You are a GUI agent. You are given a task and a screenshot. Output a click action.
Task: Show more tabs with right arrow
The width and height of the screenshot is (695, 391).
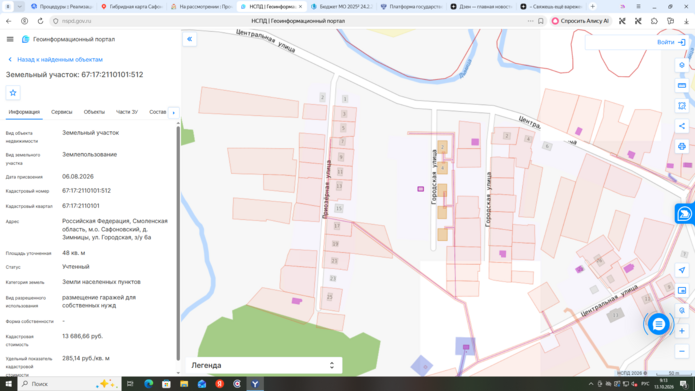coord(173,113)
